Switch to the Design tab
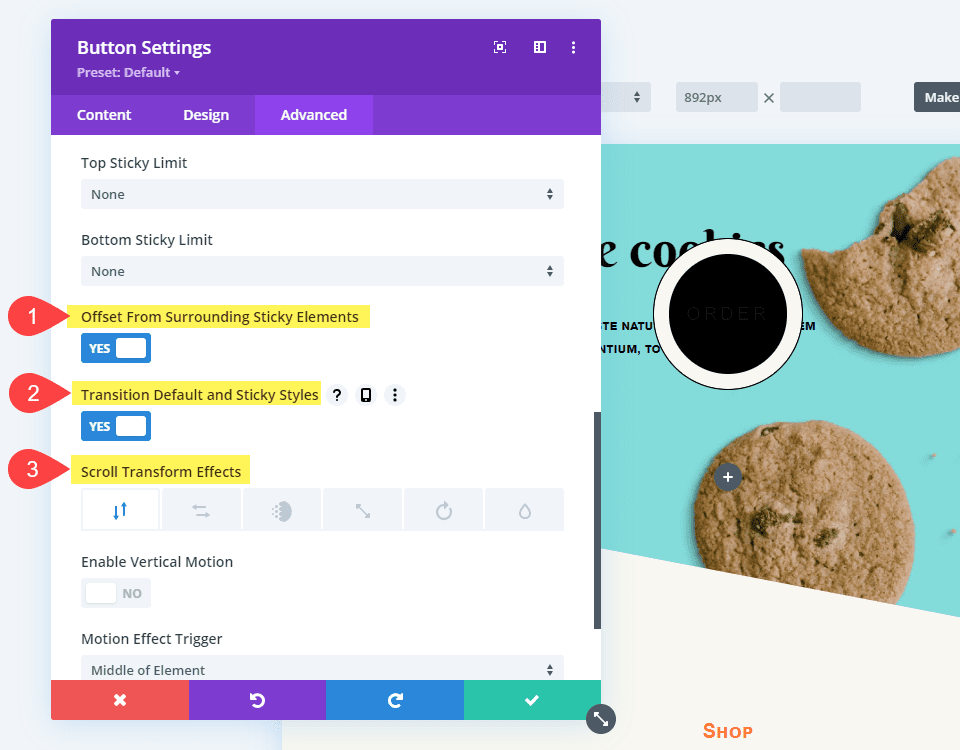The width and height of the screenshot is (960, 750). coord(206,115)
